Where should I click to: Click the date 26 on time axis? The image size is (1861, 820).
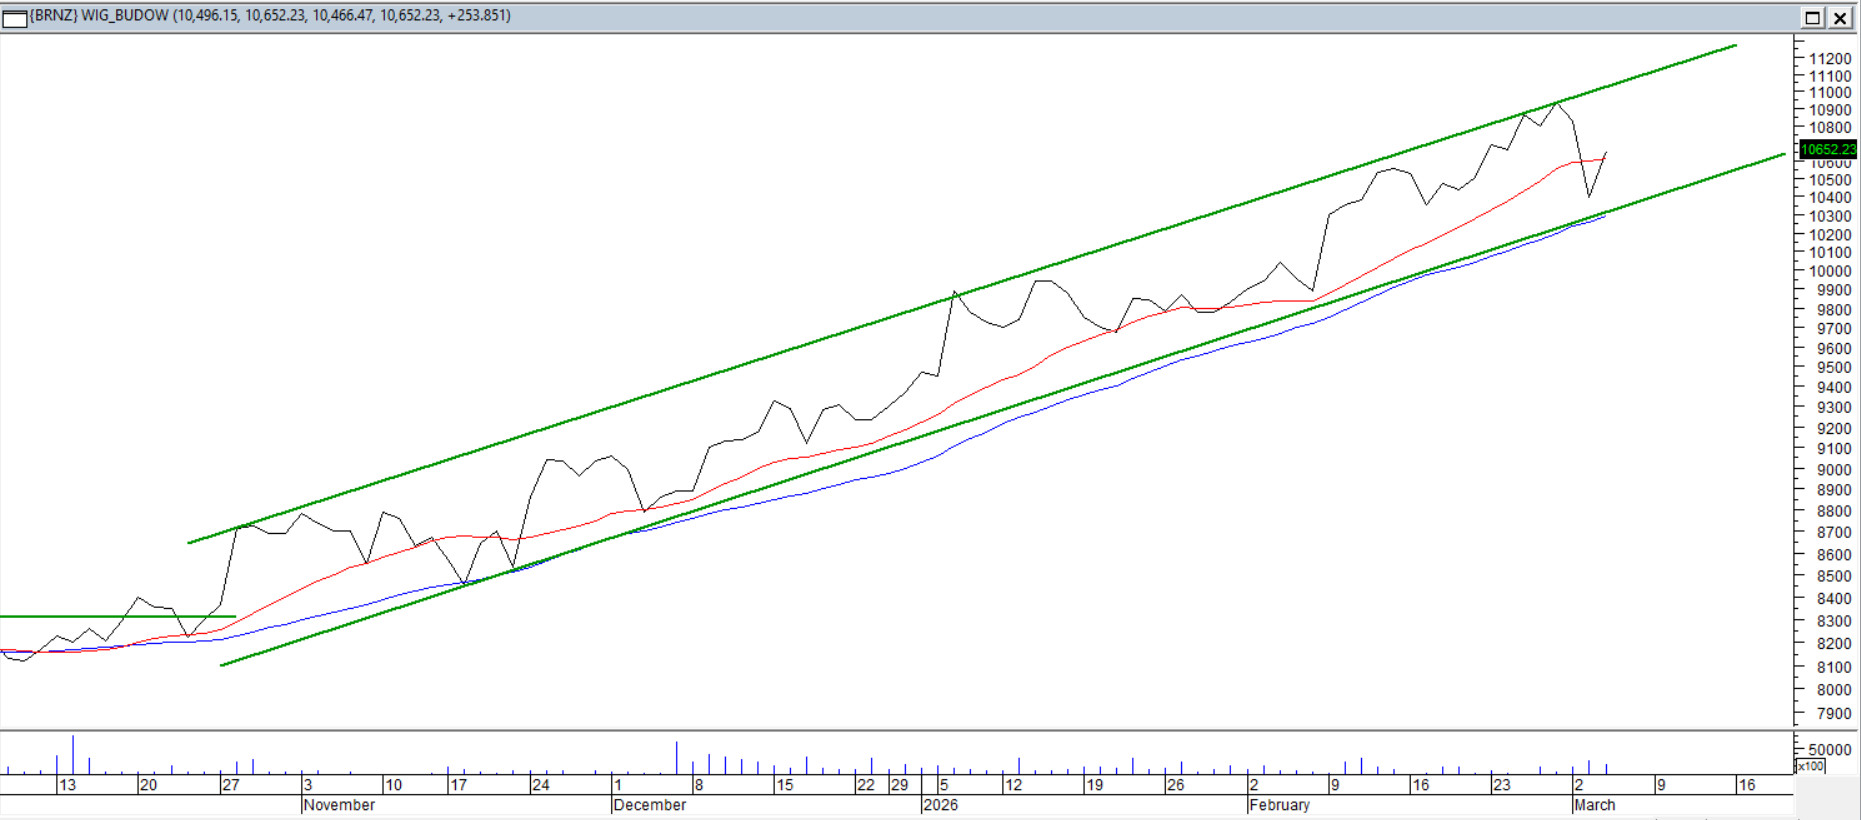(x=1175, y=785)
